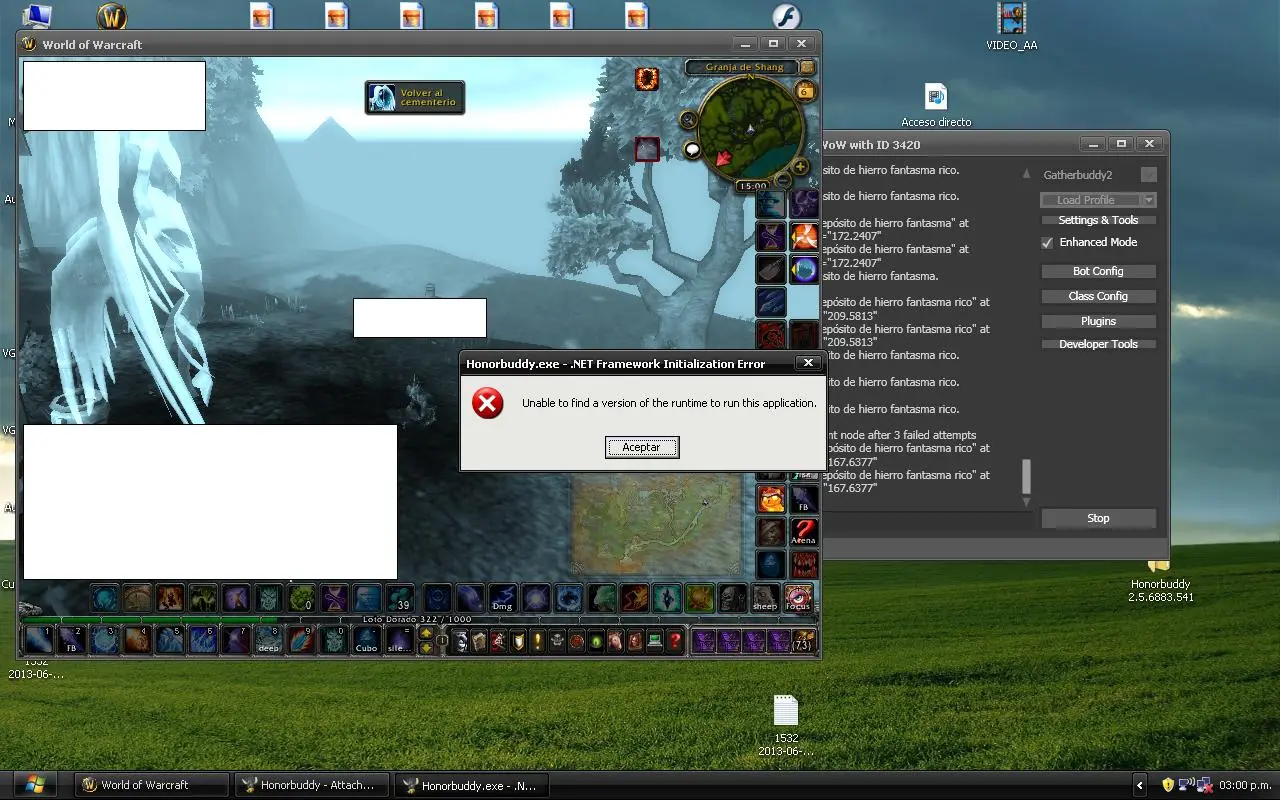This screenshot has width=1280, height=800.
Task: Click the minimap tracking magnifier icon
Action: (688, 120)
